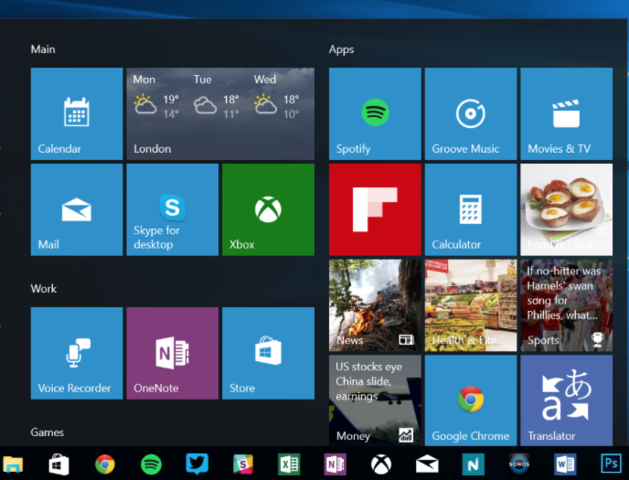
Task: Launch the Mail tile
Action: point(77,209)
